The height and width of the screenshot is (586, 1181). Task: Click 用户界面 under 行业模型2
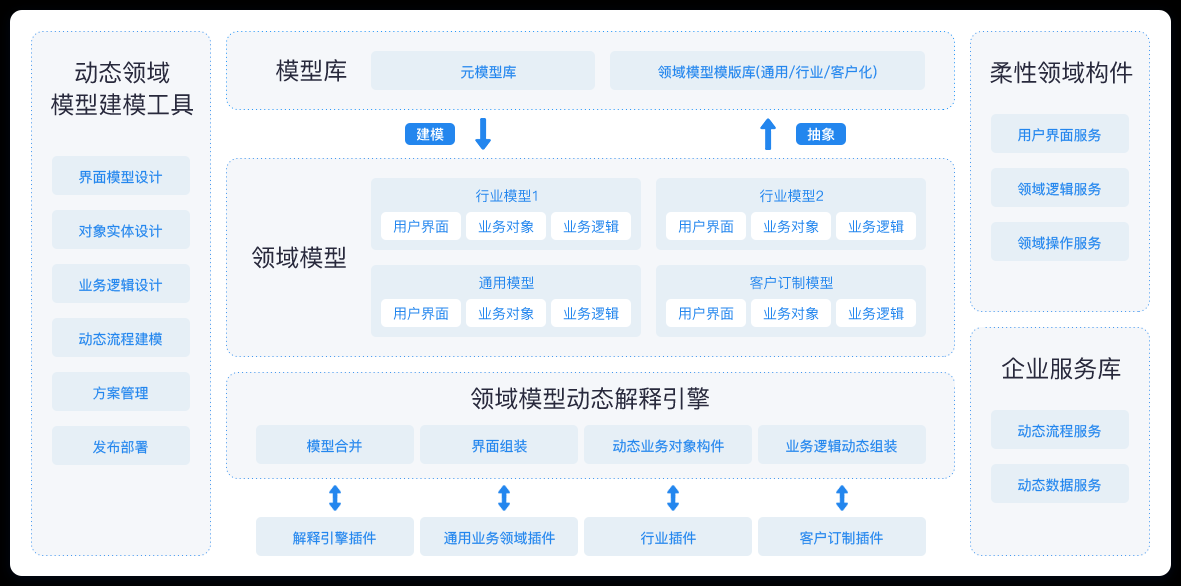706,226
